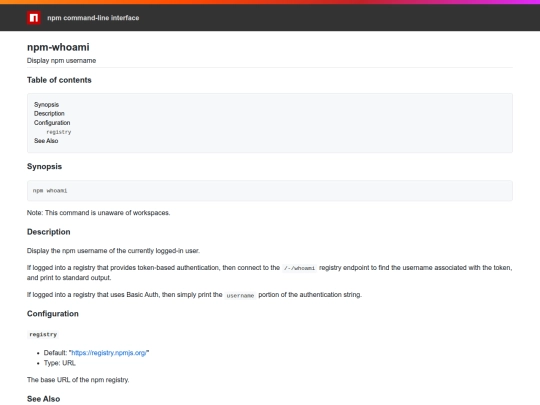Screen dimensions: 540x405
Task: Click the username inline code
Action: 240,295
